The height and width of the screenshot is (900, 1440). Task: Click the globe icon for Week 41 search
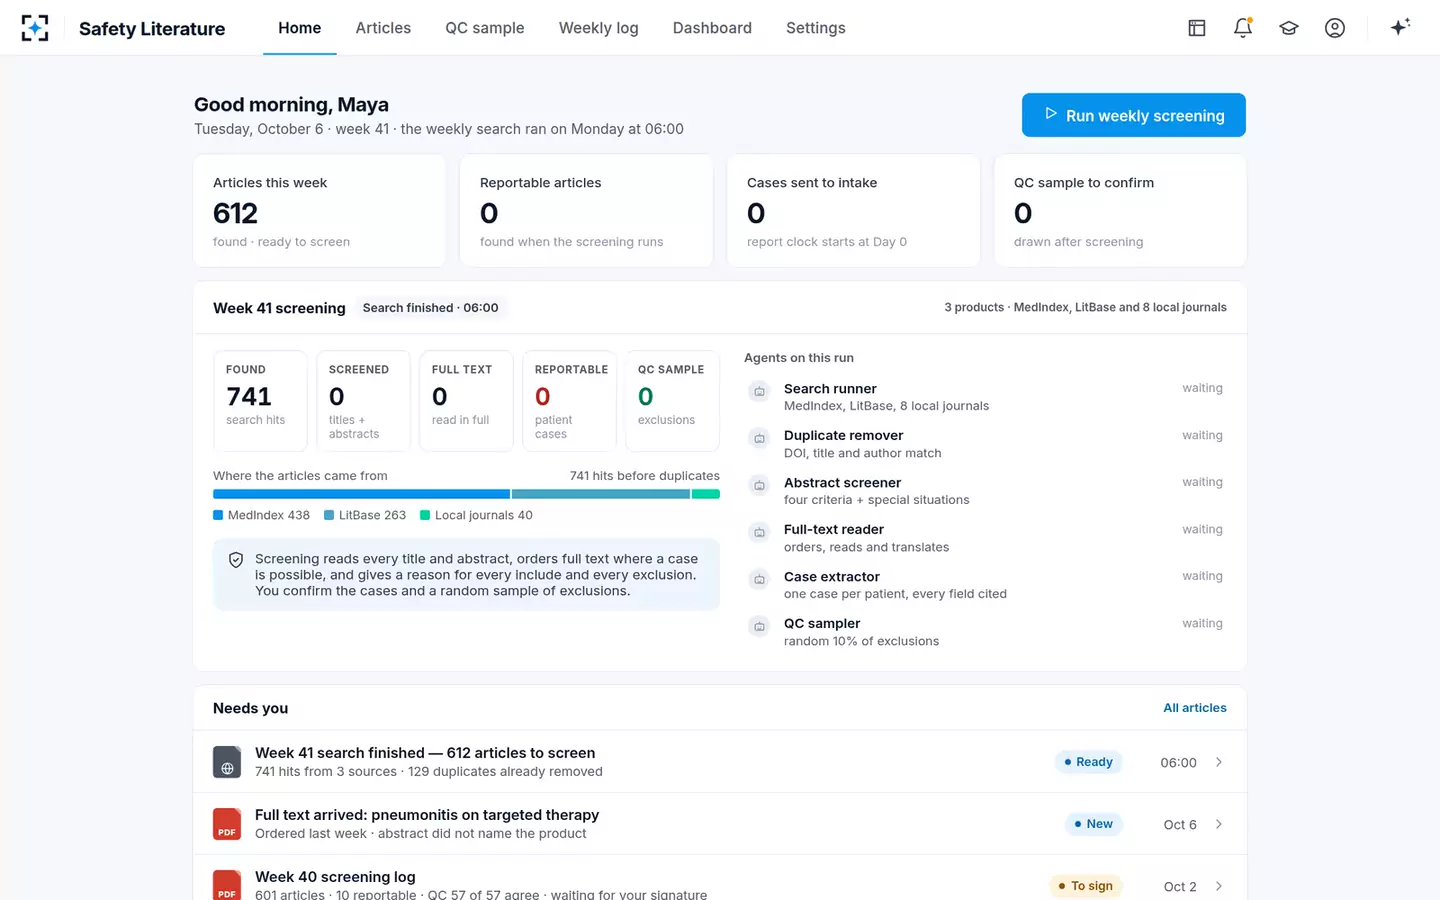[x=227, y=762]
